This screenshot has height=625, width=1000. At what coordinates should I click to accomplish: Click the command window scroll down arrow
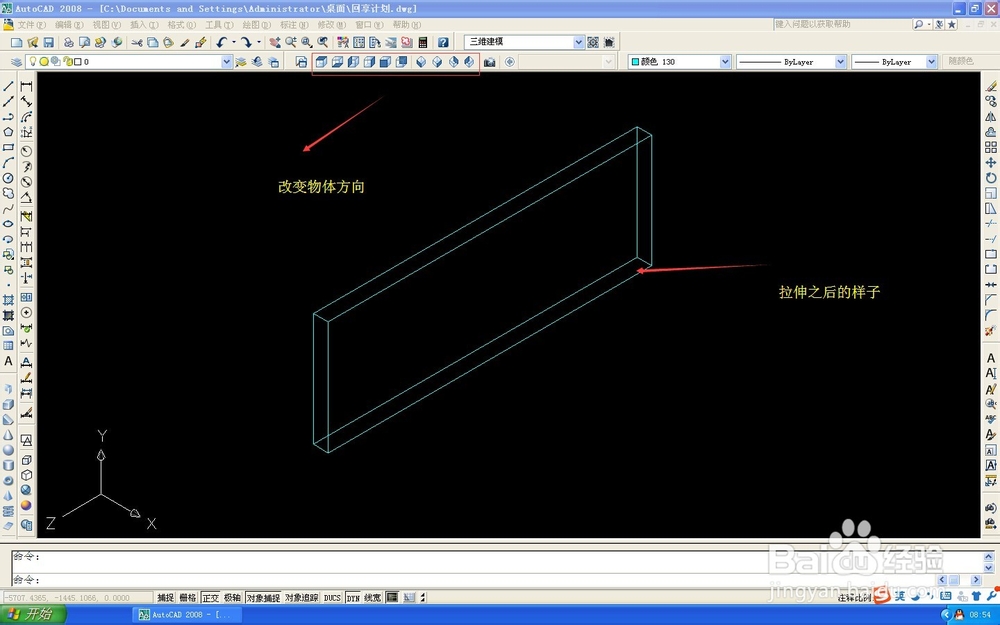click(989, 568)
